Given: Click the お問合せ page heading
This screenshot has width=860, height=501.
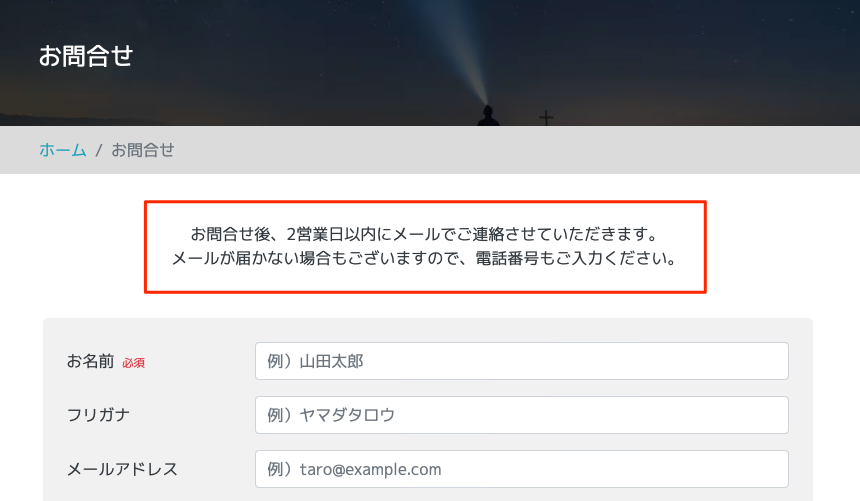Looking at the screenshot, I should pos(86,56).
